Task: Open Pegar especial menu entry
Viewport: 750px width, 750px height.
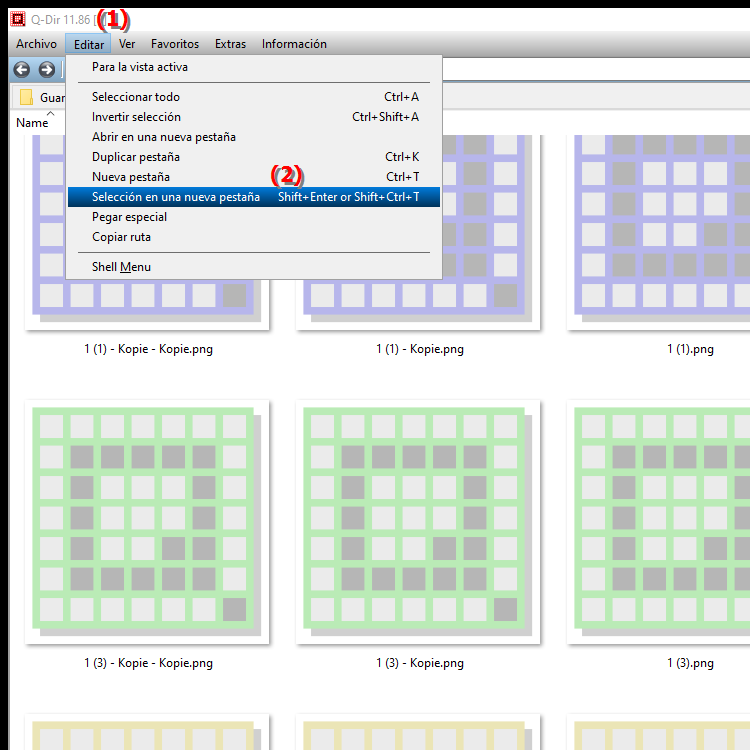Action: (x=254, y=217)
